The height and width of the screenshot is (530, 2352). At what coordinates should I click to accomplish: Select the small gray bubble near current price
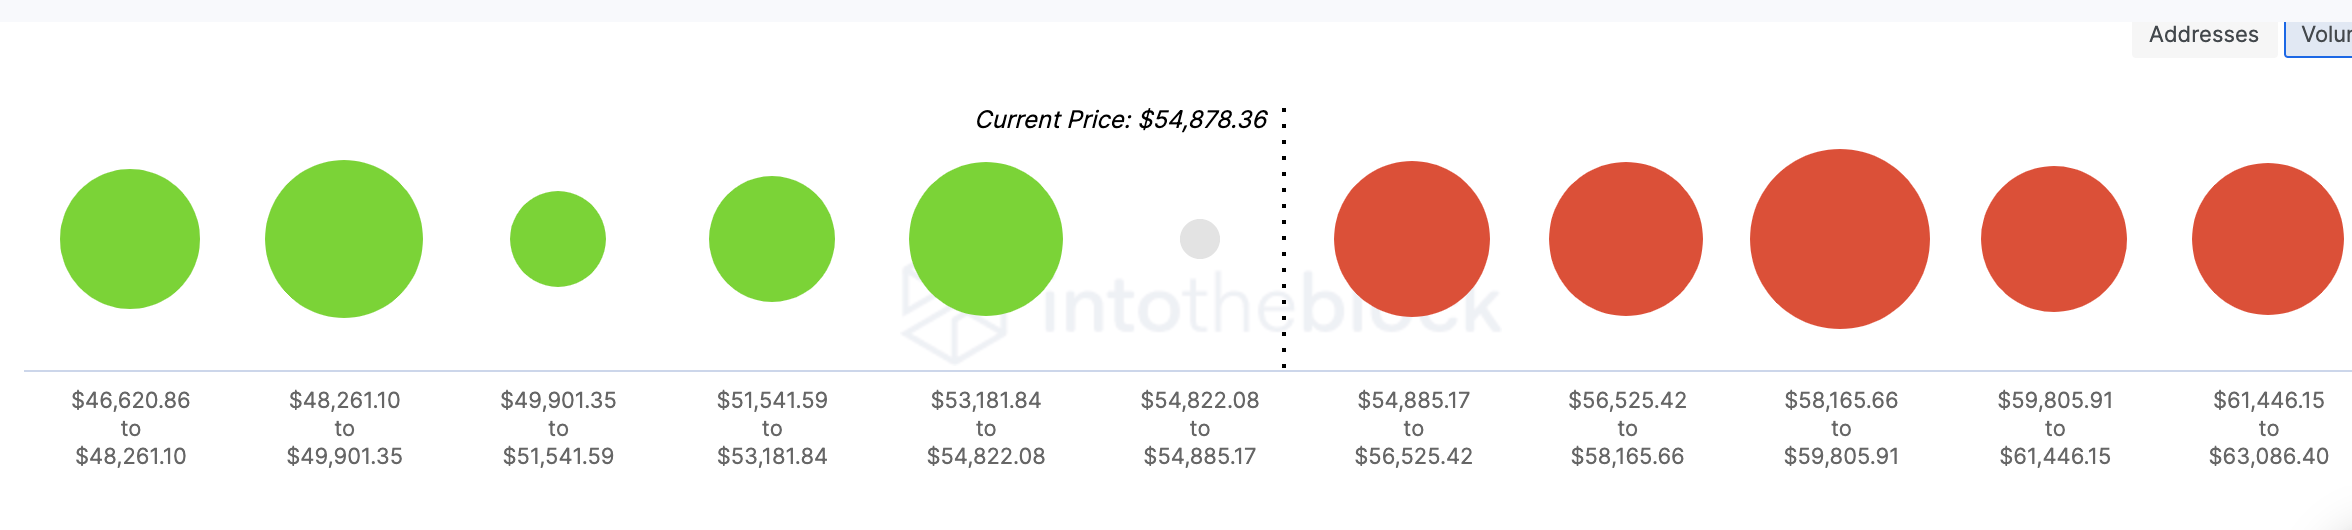pyautogui.click(x=1200, y=239)
